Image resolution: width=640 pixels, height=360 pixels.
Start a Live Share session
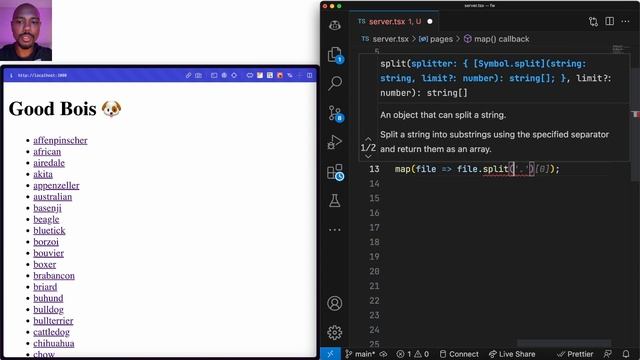[x=512, y=354]
